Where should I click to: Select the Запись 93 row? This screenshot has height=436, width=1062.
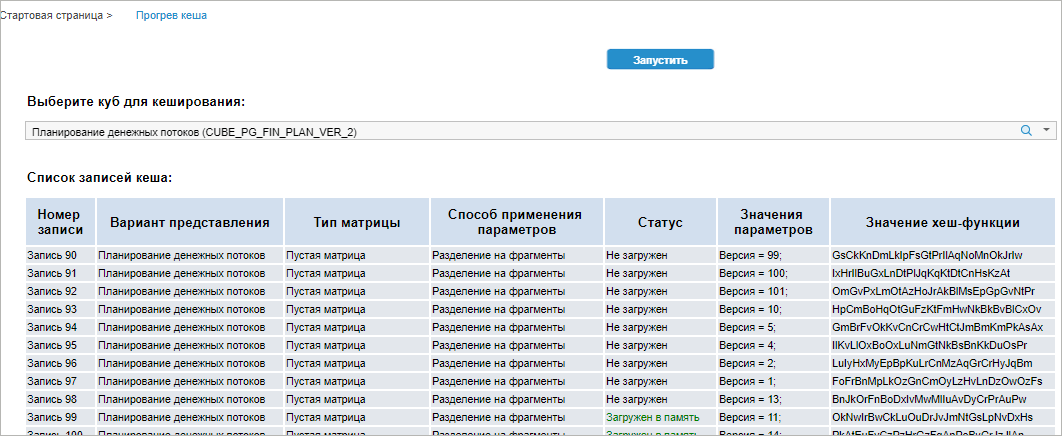pos(540,309)
